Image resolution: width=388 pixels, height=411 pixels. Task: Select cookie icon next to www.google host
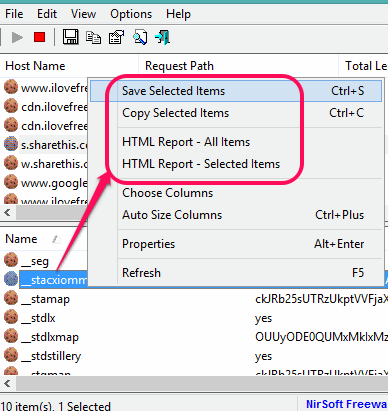11,182
